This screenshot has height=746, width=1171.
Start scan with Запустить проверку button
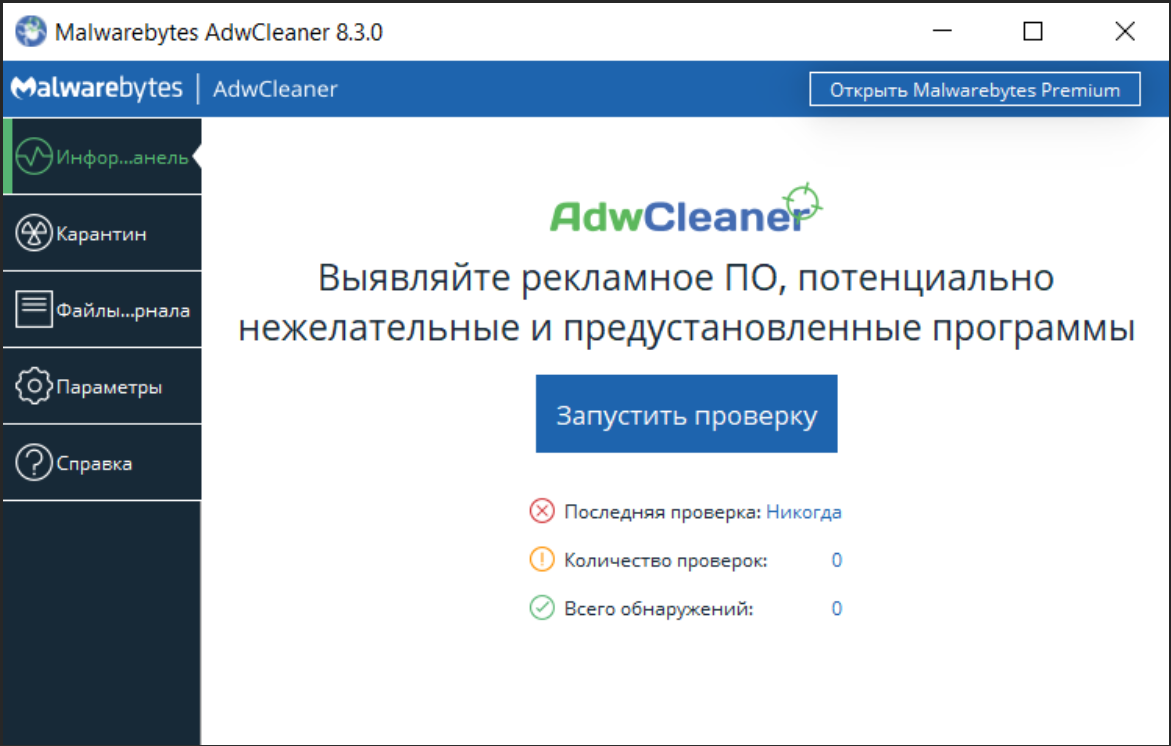coord(686,414)
